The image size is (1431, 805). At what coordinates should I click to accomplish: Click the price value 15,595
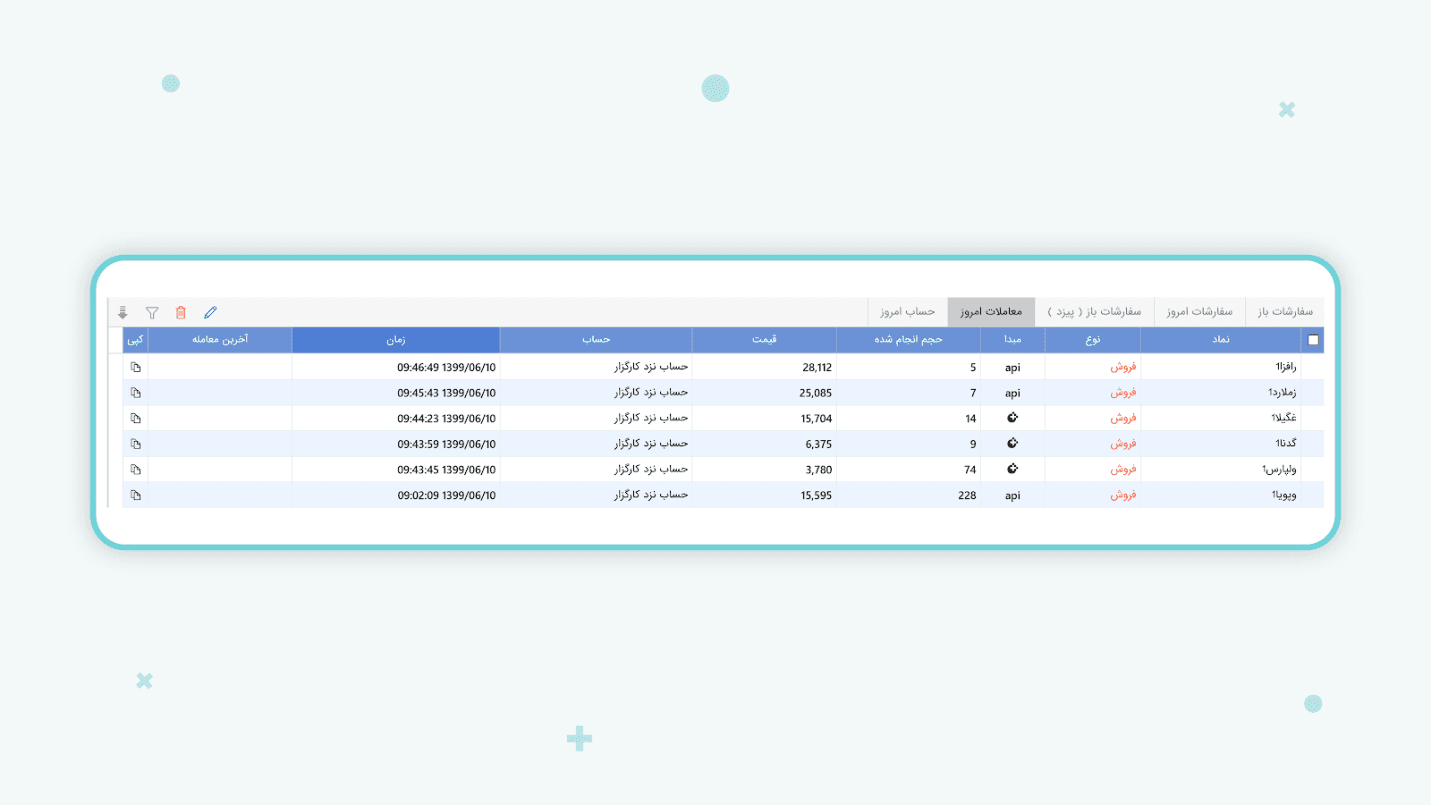tap(816, 495)
